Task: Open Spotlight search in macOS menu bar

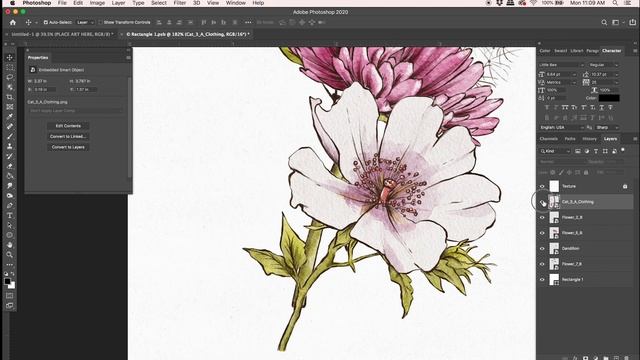Action: [x=615, y=3]
